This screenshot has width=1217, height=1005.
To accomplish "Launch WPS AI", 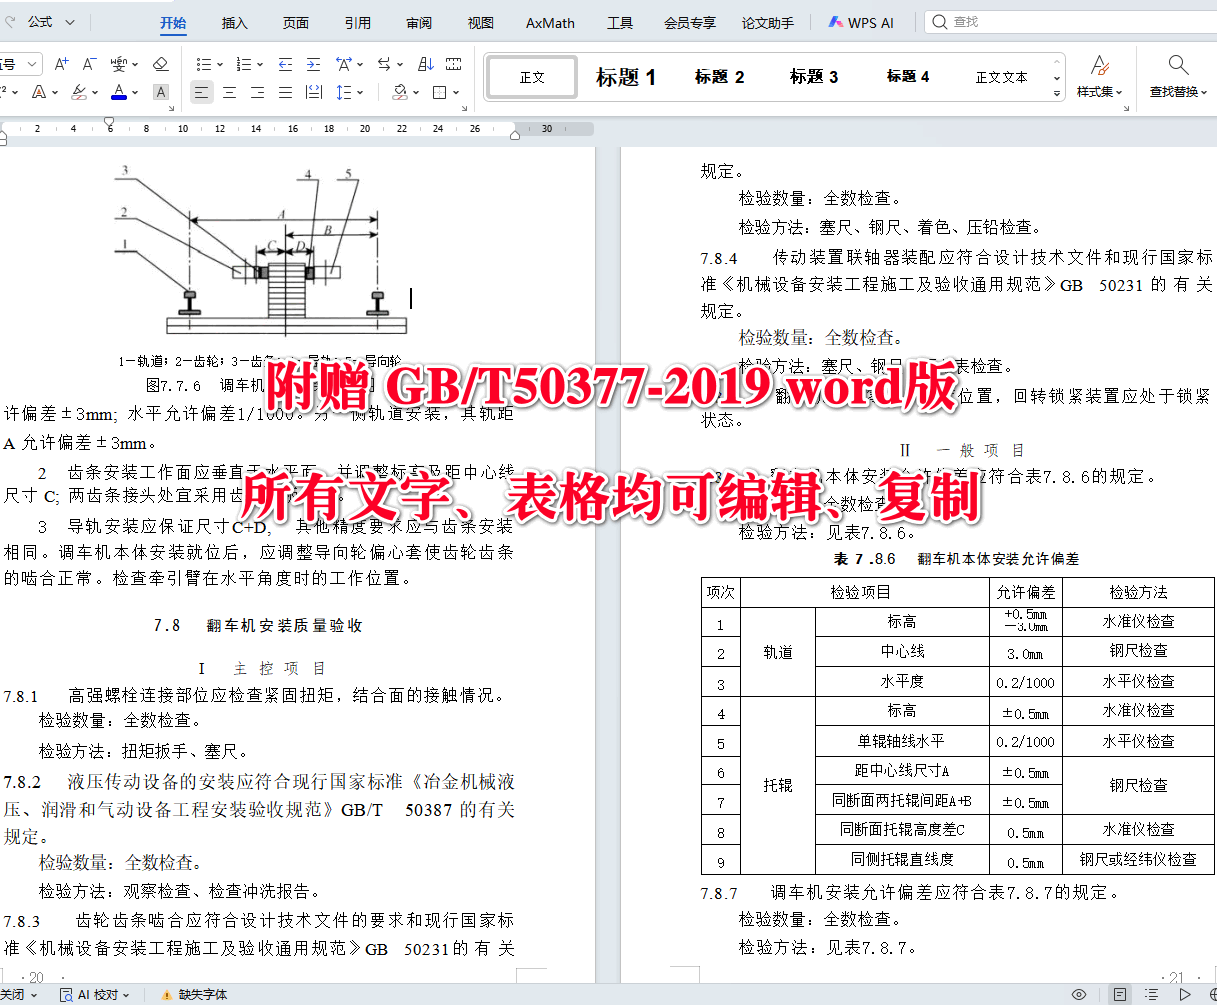I will tap(861, 22).
